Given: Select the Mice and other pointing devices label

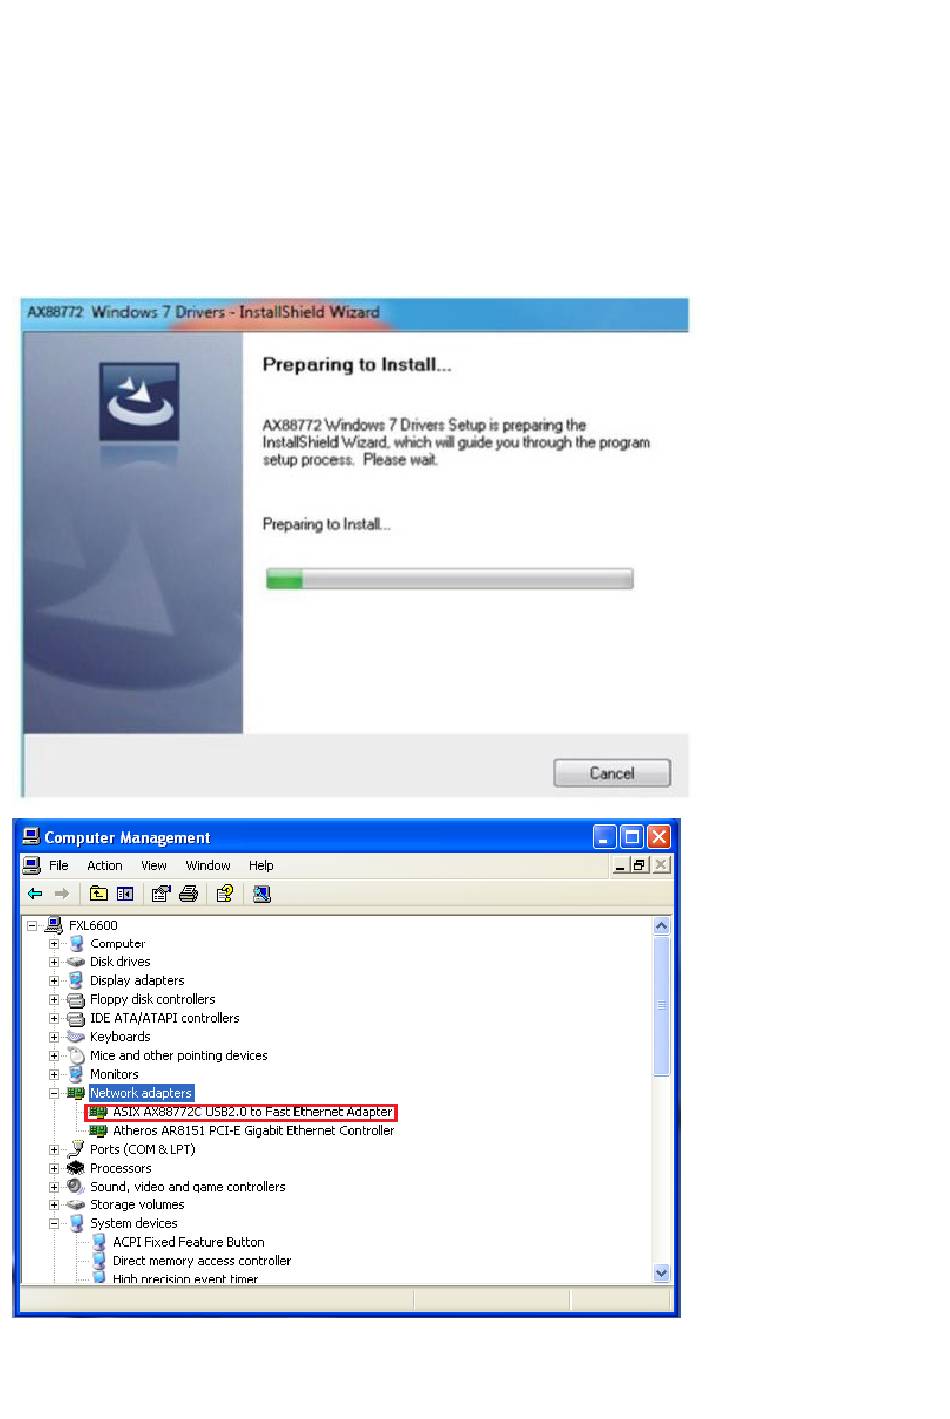Looking at the screenshot, I should pyautogui.click(x=179, y=1056).
